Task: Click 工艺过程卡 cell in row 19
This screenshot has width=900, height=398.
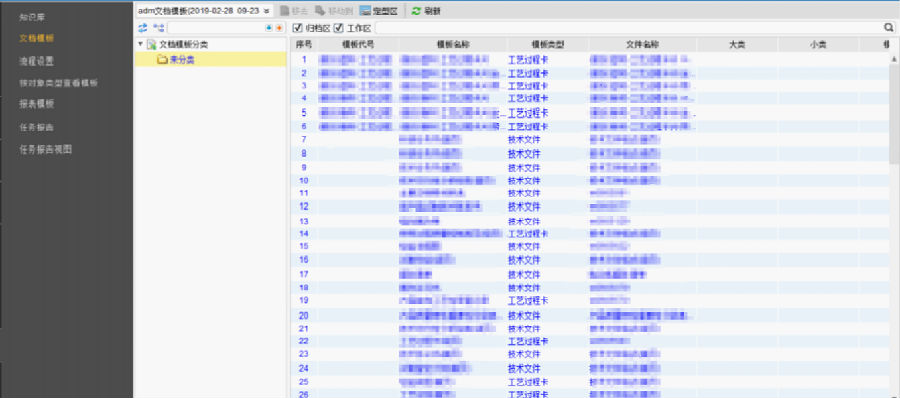Action: coord(527,300)
